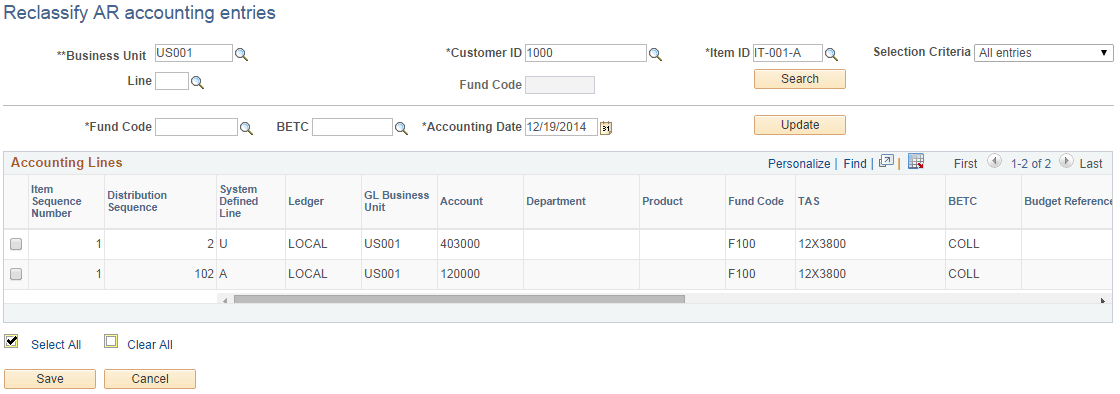This screenshot has height=394, width=1120.
Task: Show previous row arrow icon
Action: point(994,162)
